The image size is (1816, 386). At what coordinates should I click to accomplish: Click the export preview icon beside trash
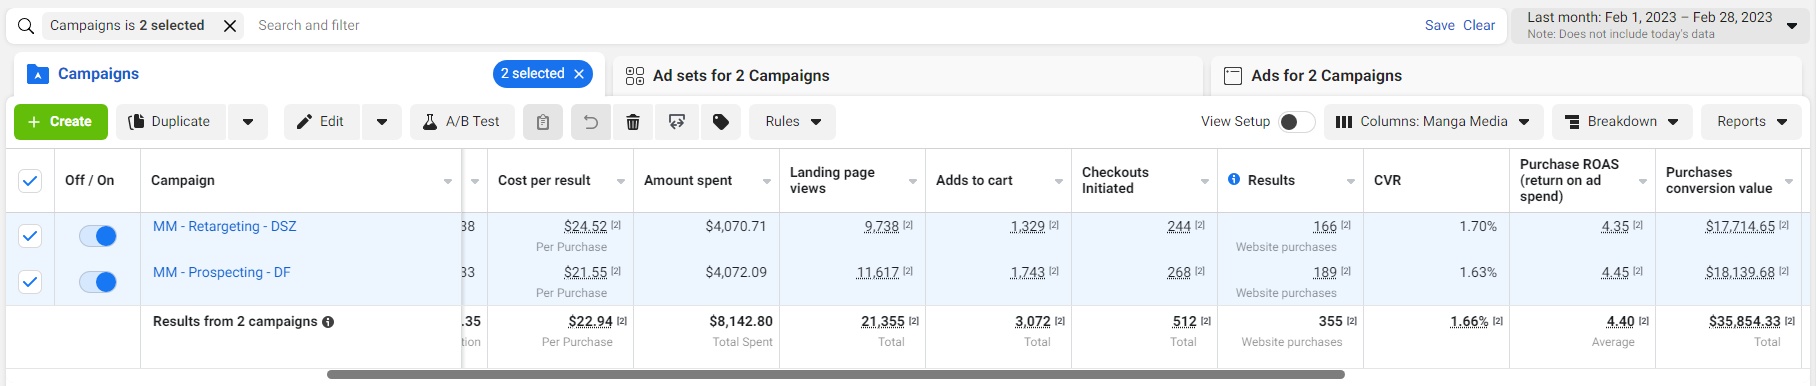pos(677,122)
